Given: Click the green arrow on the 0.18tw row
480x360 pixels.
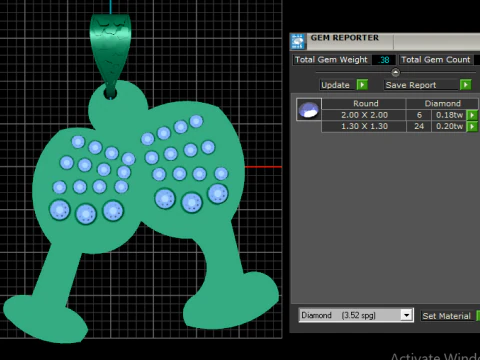Looking at the screenshot, I should point(472,115).
